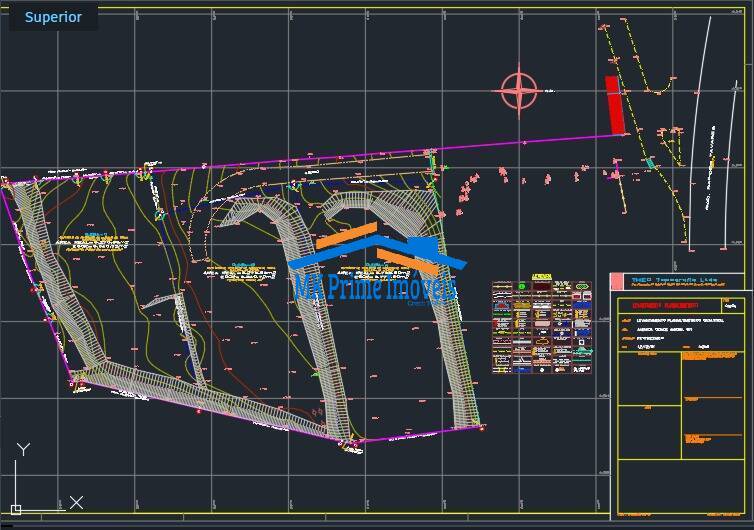Screen dimensions: 754x530
Task: Click the empty bottom box of title block
Action: click(x=679, y=490)
